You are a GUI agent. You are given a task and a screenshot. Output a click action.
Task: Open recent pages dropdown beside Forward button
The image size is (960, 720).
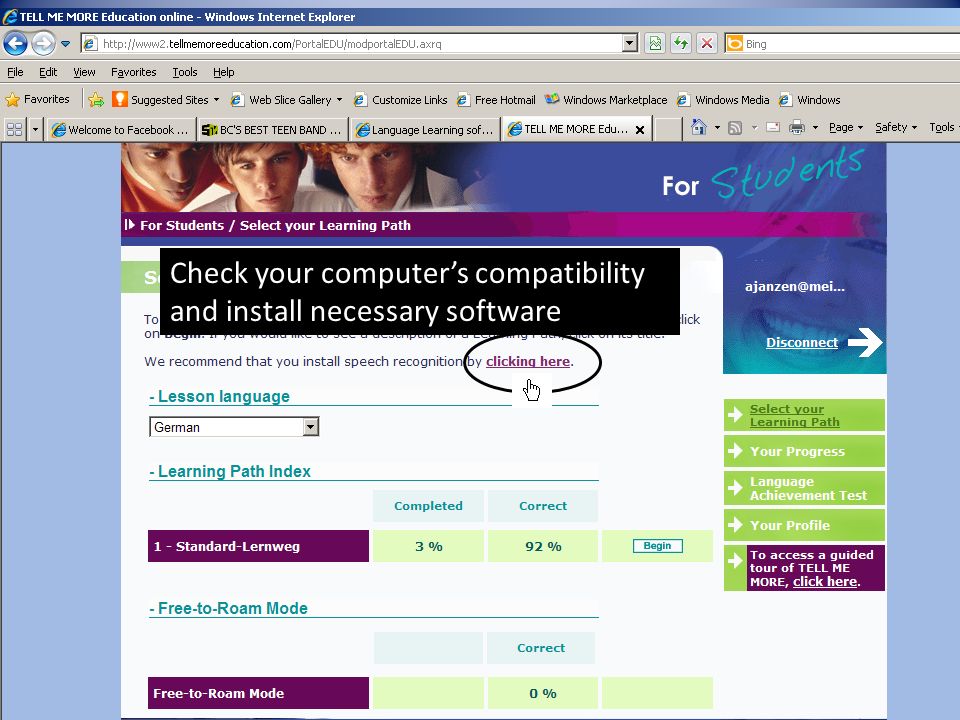66,44
